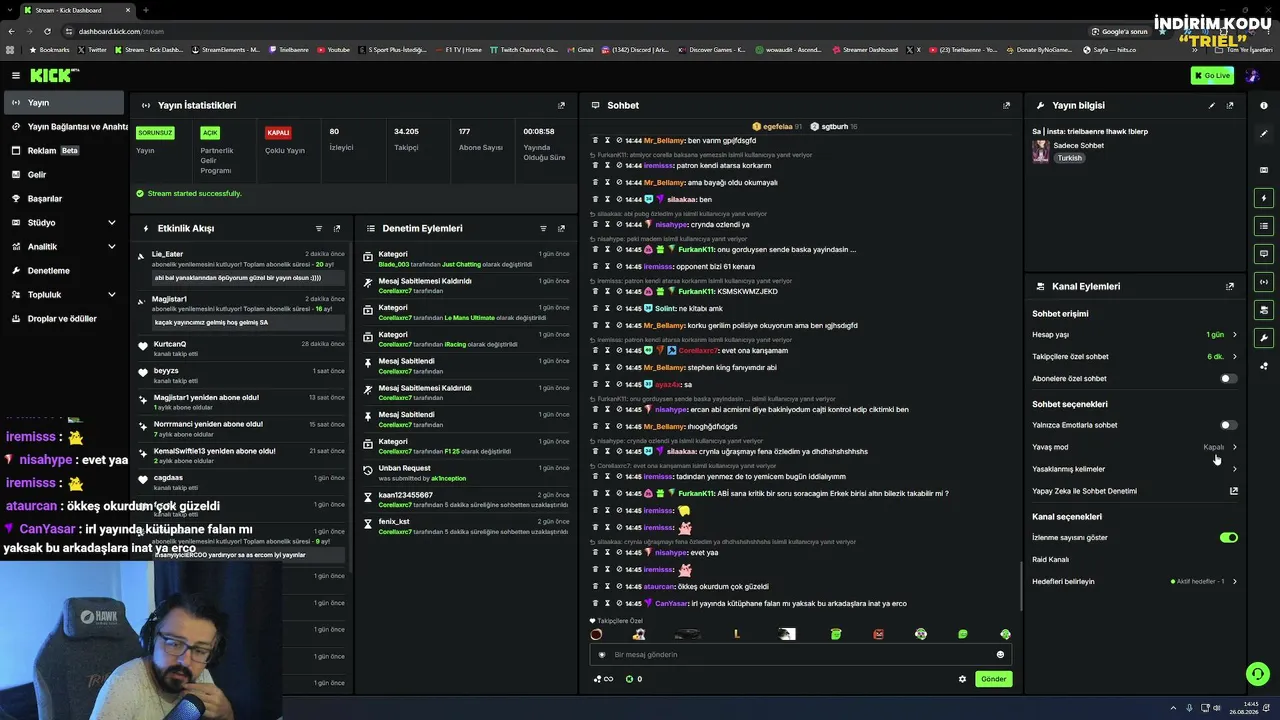Click the infinity icon below message box
Screen dimensions: 1280x720
click(x=608, y=679)
